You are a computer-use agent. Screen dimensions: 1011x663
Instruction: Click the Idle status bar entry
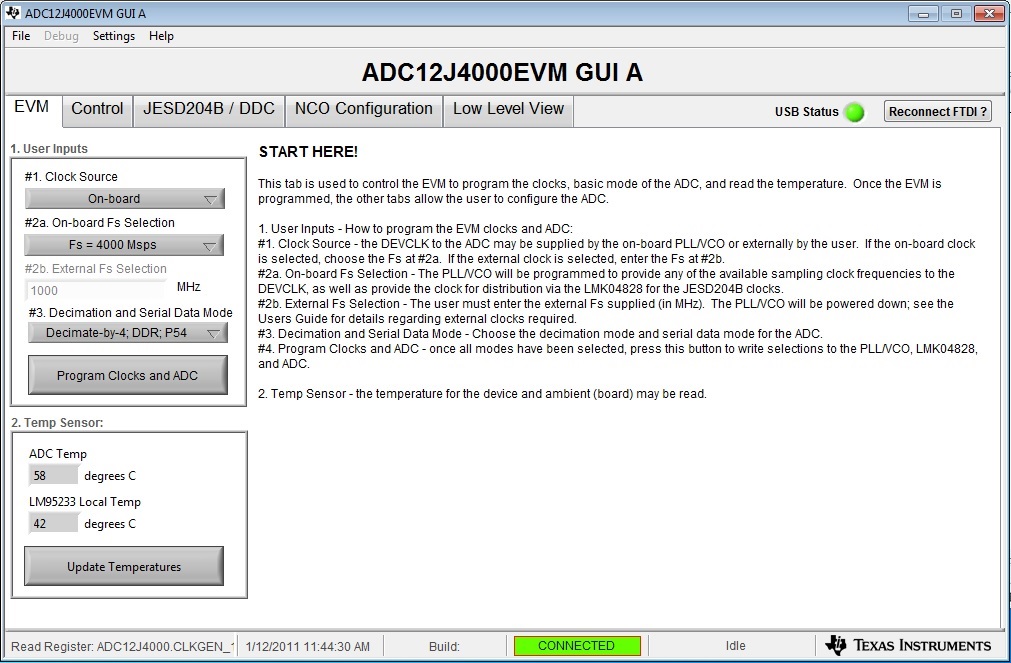click(735, 646)
